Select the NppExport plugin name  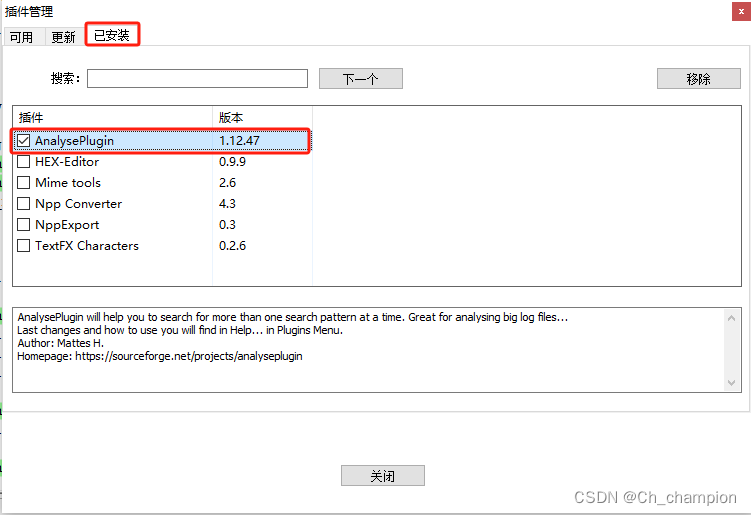coord(67,225)
